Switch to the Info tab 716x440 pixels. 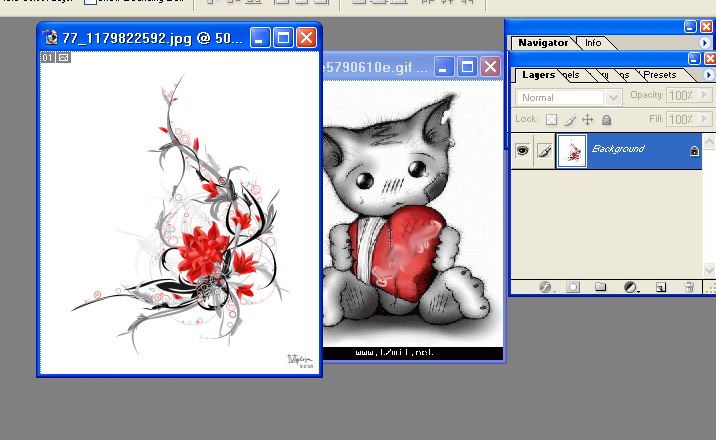coord(593,43)
